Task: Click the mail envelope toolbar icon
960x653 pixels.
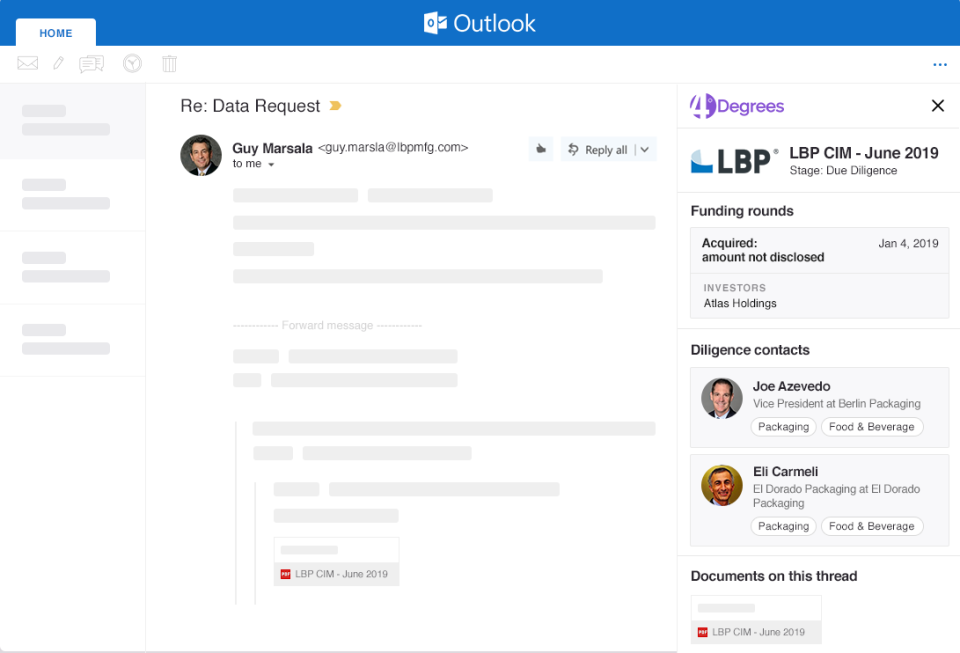Action: tap(28, 63)
